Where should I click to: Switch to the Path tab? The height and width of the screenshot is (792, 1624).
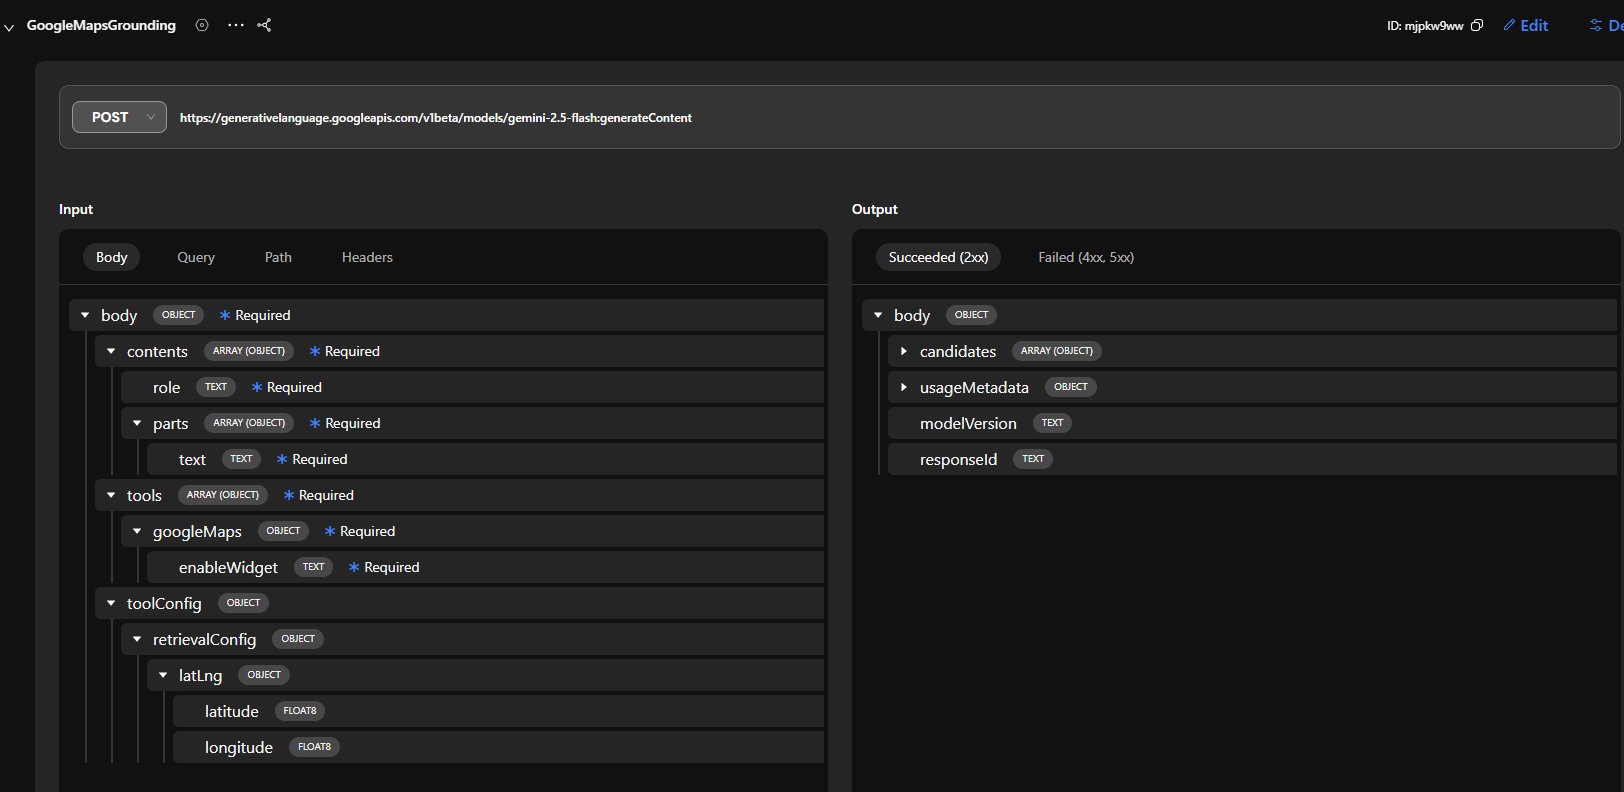[x=278, y=257]
